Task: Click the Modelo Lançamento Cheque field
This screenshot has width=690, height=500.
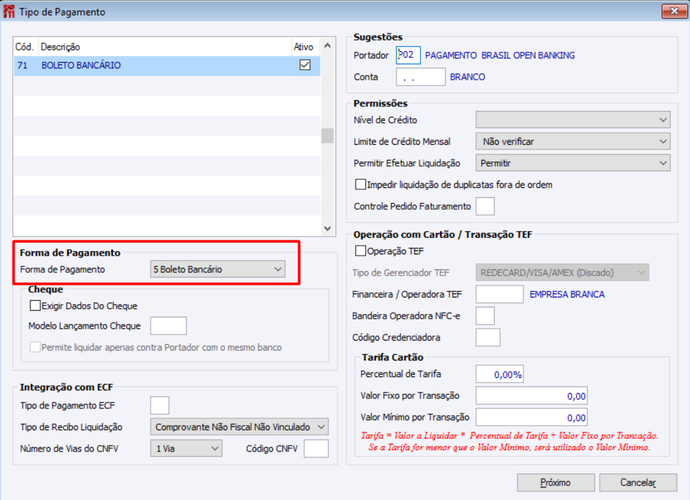Action: click(169, 326)
